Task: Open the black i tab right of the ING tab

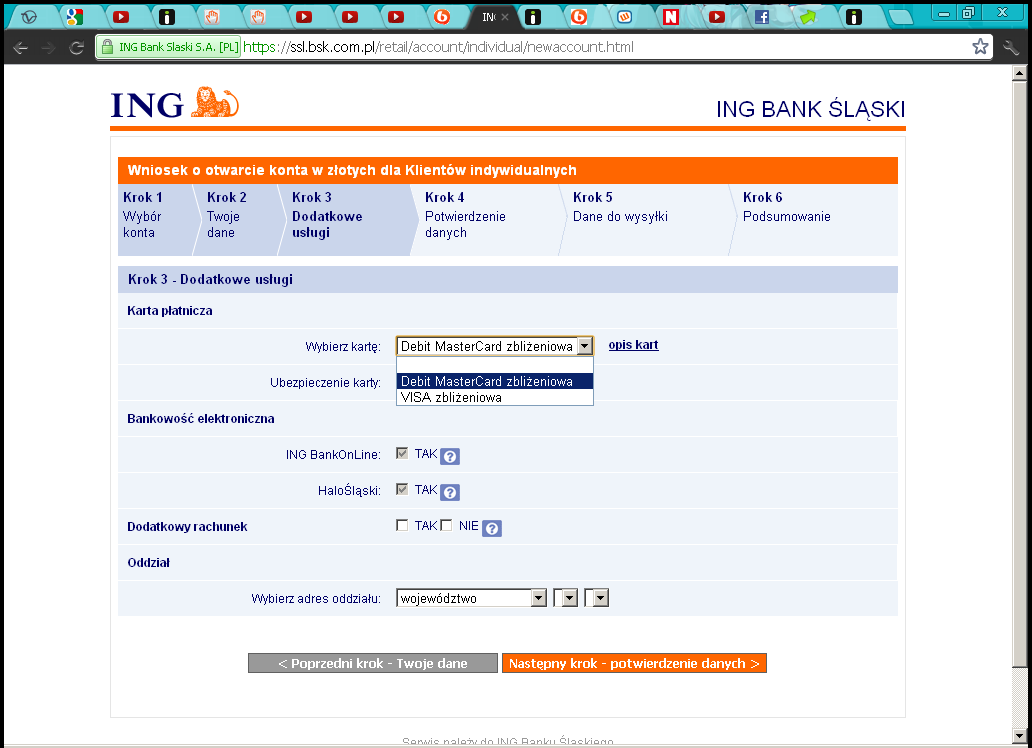Action: tap(532, 17)
